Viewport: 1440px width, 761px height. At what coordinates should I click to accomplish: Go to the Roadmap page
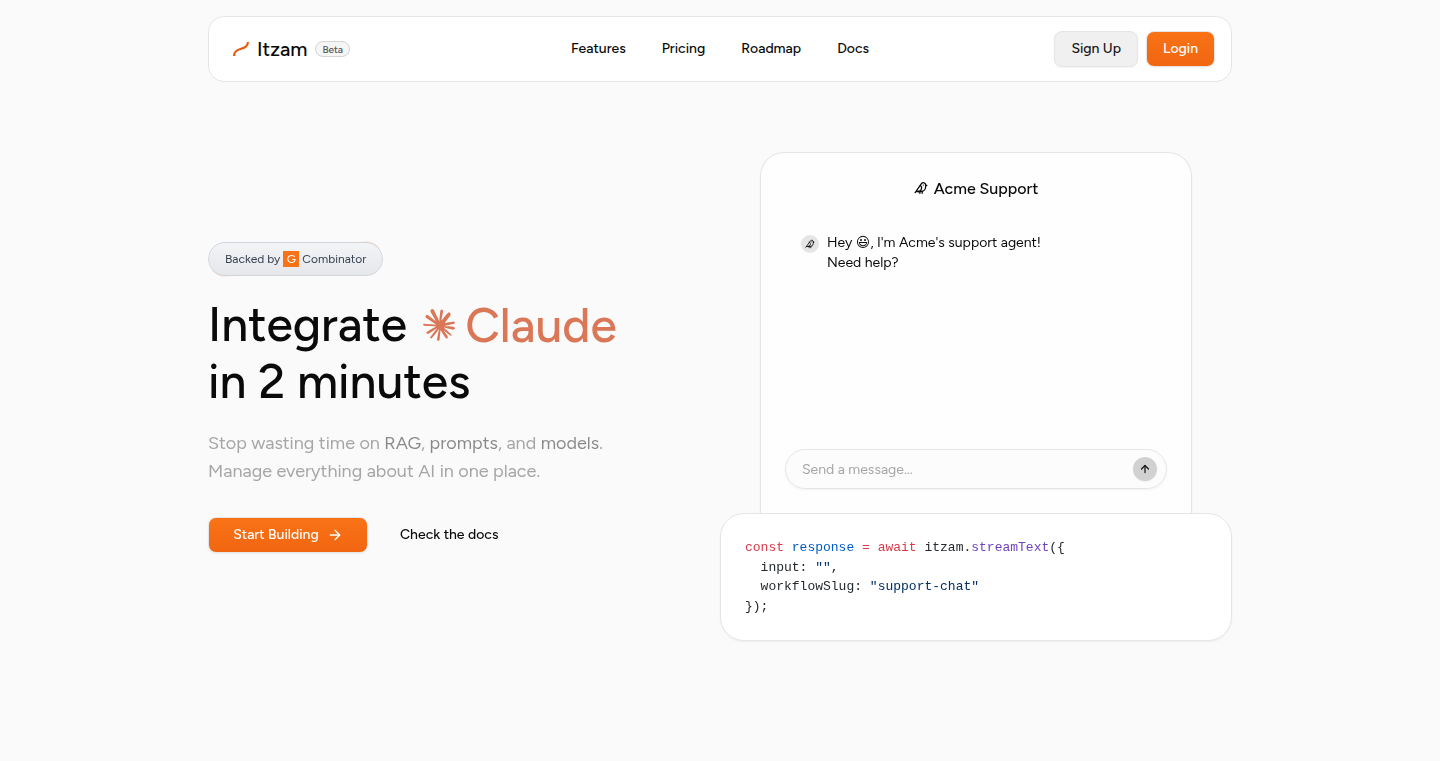[771, 48]
